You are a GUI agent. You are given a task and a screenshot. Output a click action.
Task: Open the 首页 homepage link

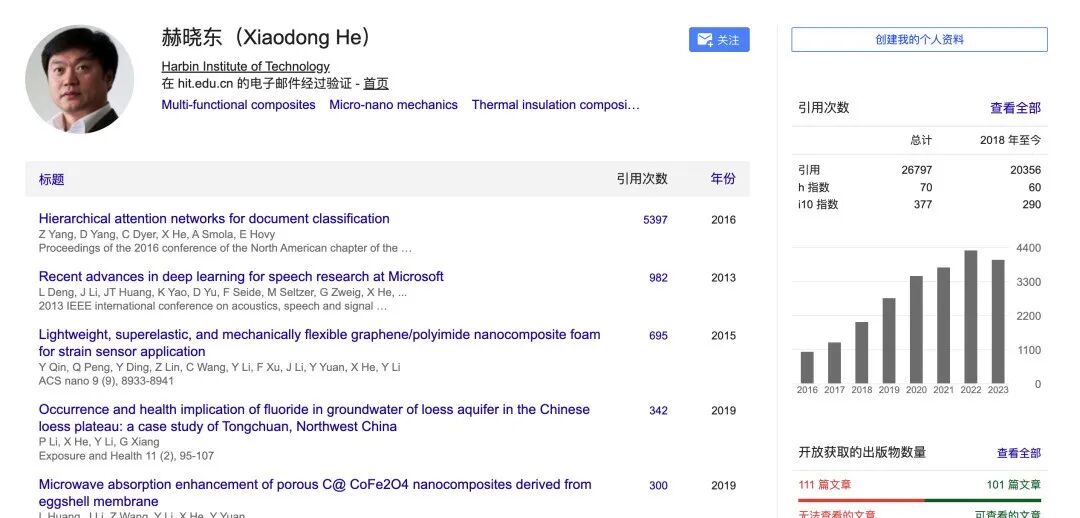(x=376, y=83)
